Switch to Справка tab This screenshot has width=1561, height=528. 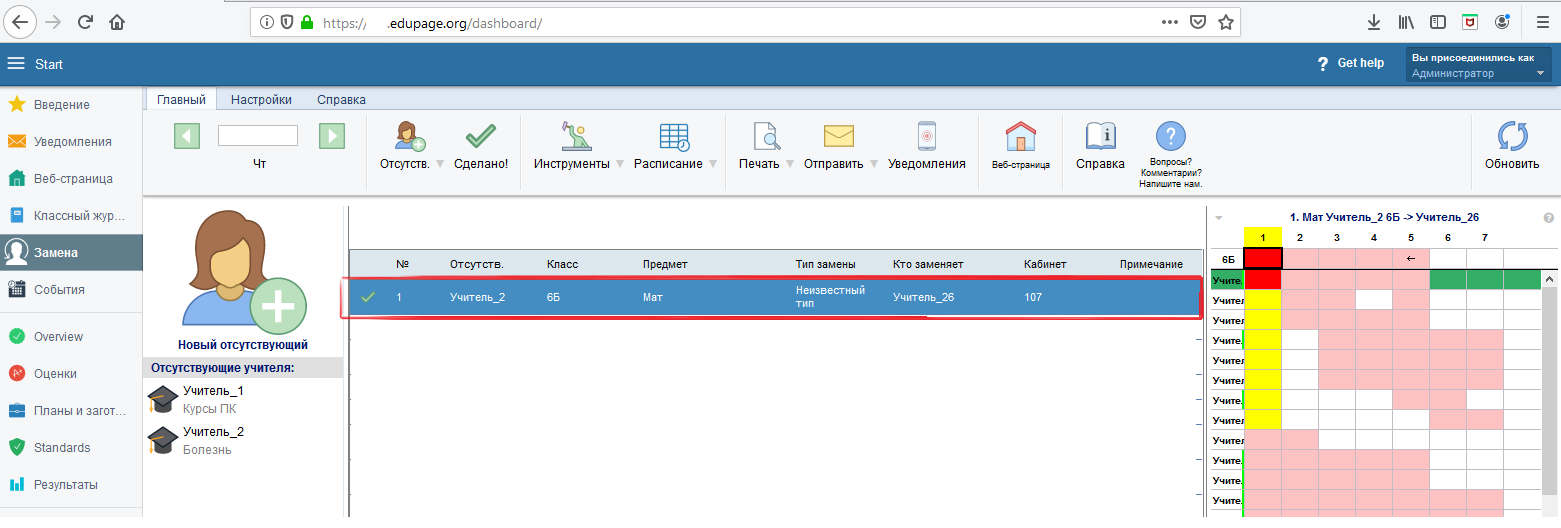[341, 100]
